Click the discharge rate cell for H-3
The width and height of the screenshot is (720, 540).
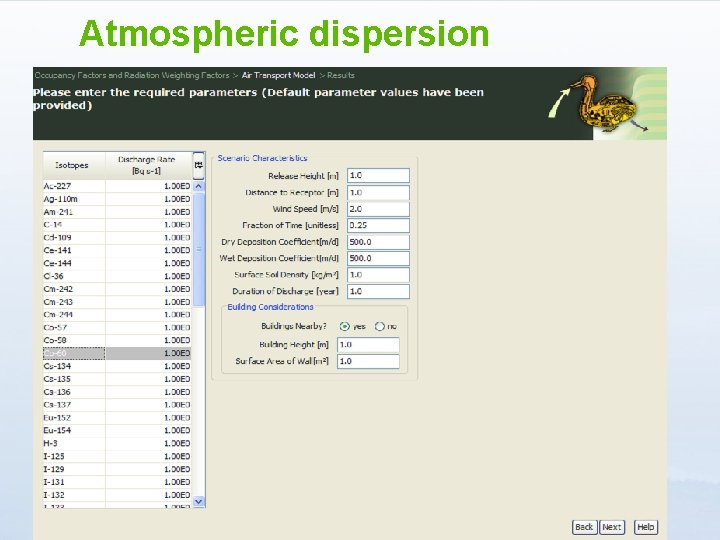(149, 443)
